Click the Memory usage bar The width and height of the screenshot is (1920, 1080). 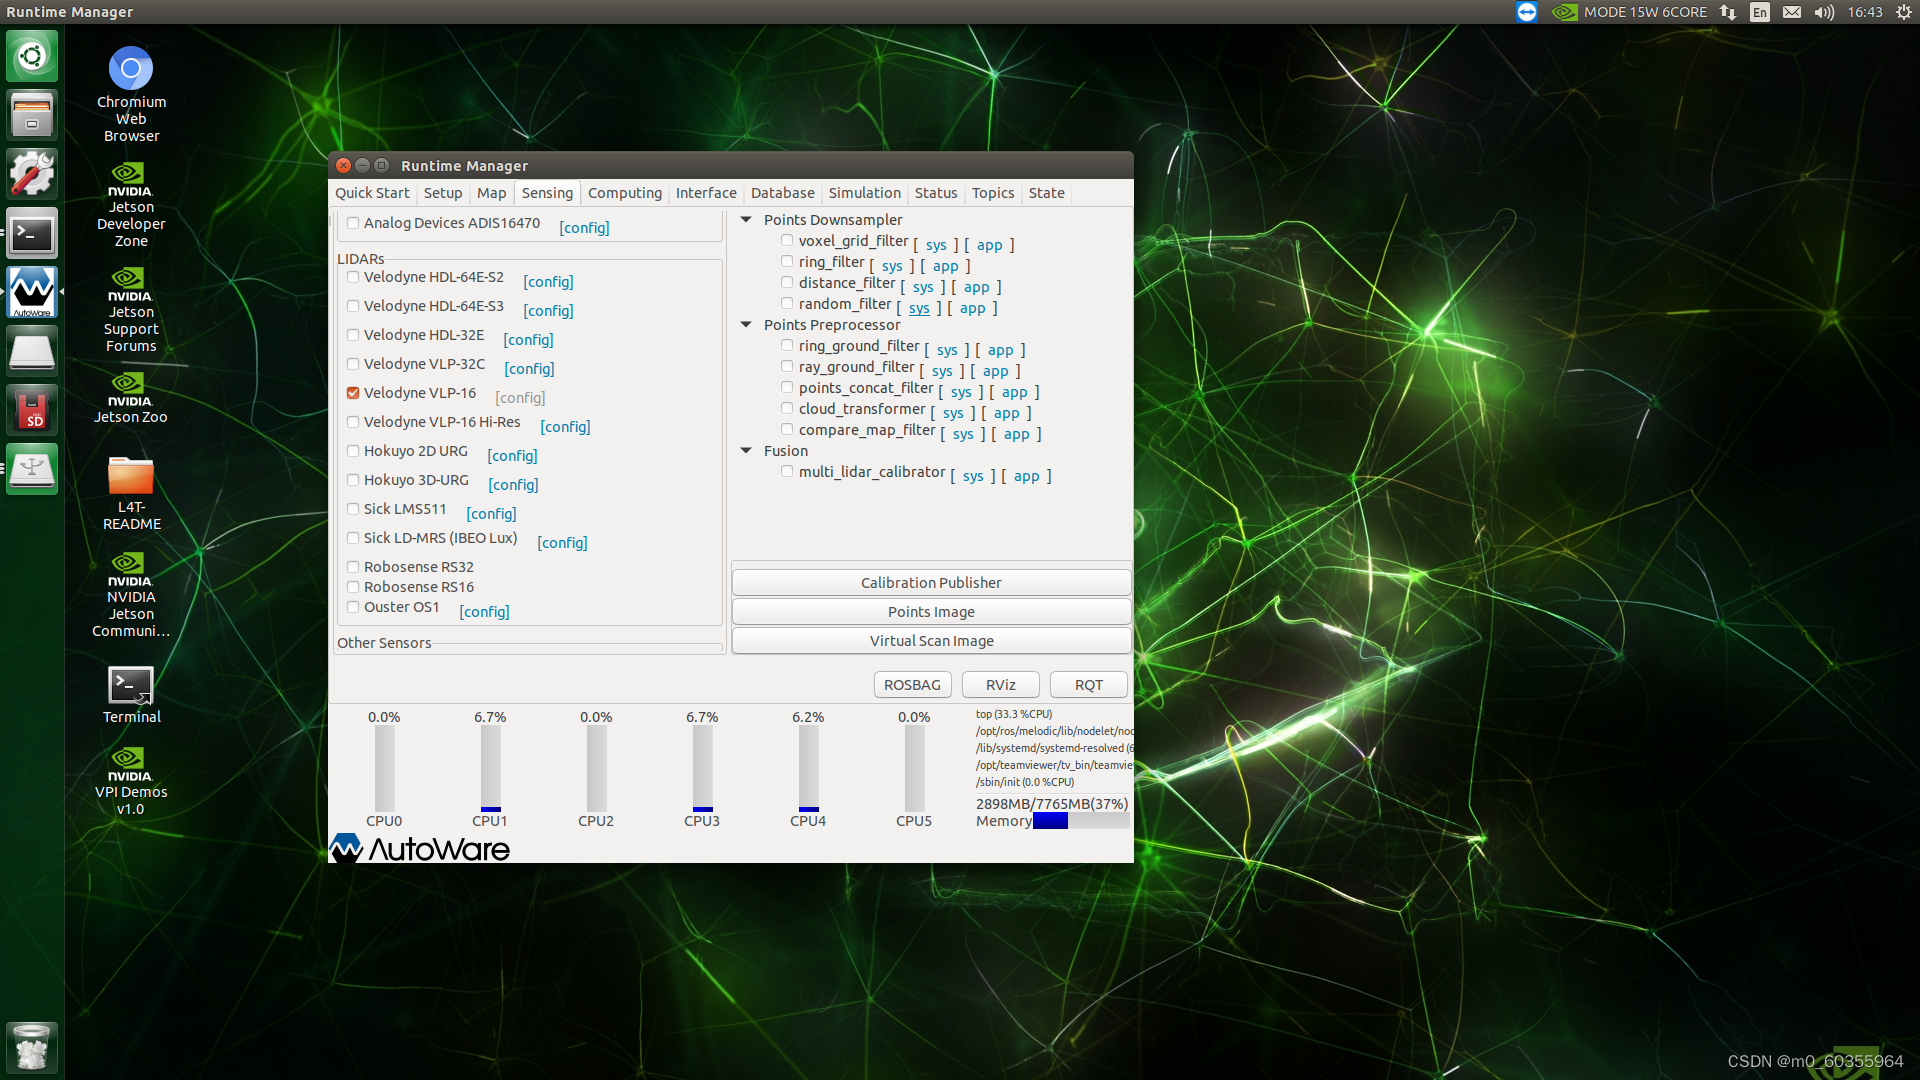(x=1080, y=821)
